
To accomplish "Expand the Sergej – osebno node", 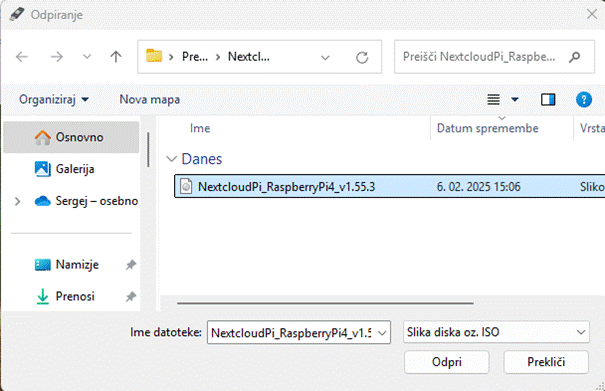I will point(17,201).
